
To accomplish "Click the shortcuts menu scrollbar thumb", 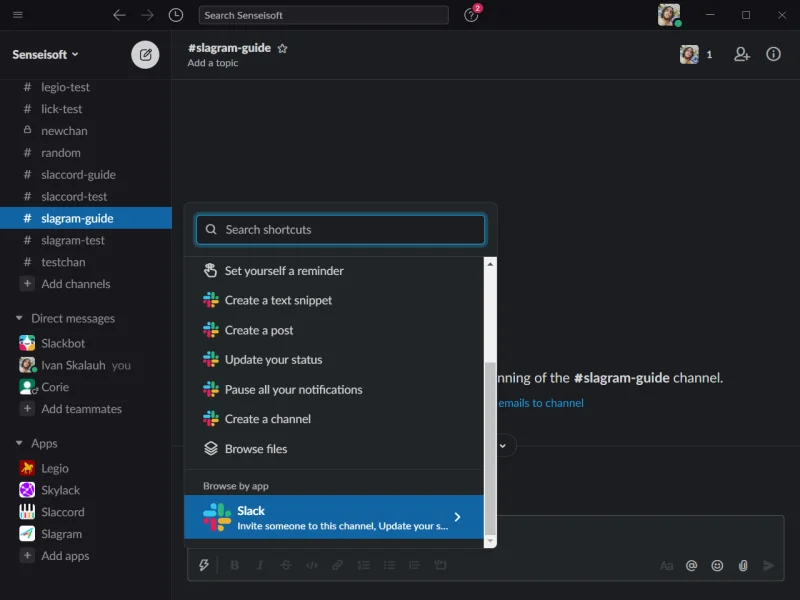I will tap(490, 448).
